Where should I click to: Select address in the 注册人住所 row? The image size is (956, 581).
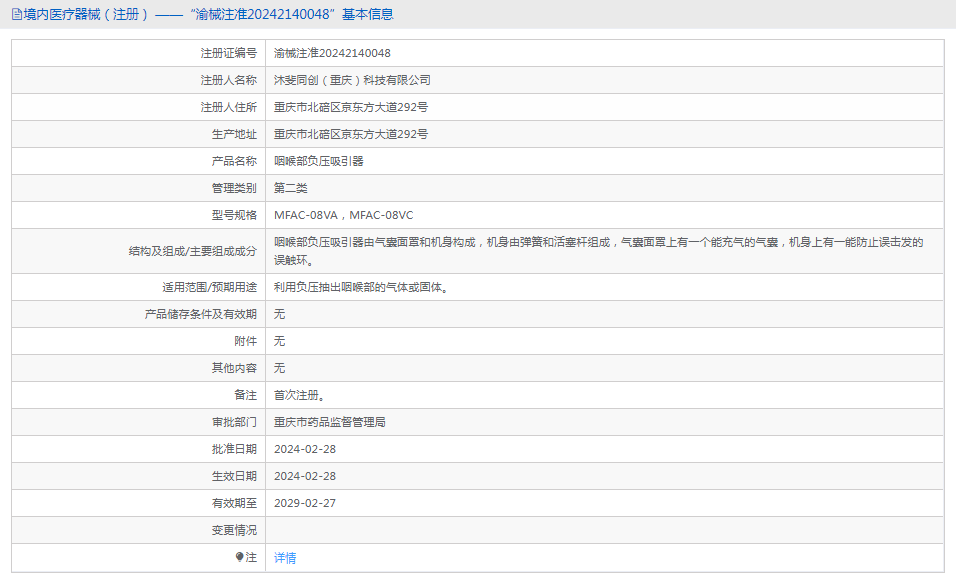[351, 107]
